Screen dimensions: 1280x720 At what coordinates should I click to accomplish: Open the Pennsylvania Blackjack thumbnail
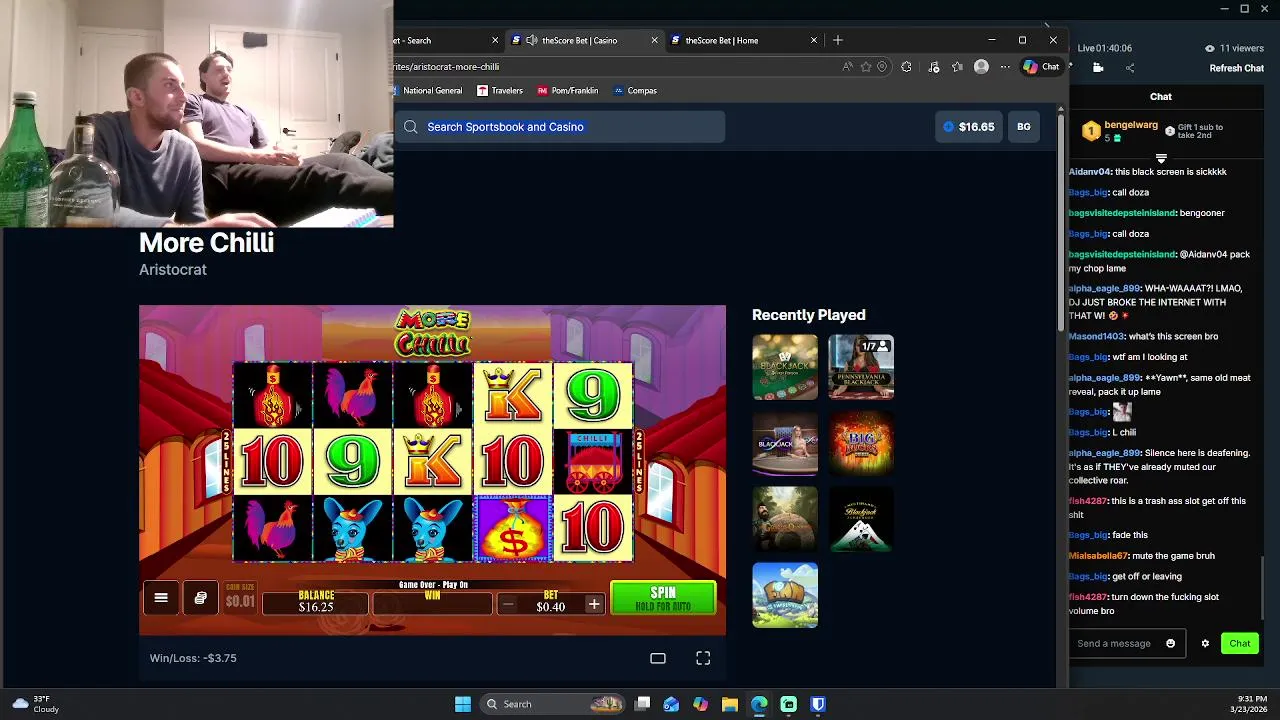tap(861, 367)
